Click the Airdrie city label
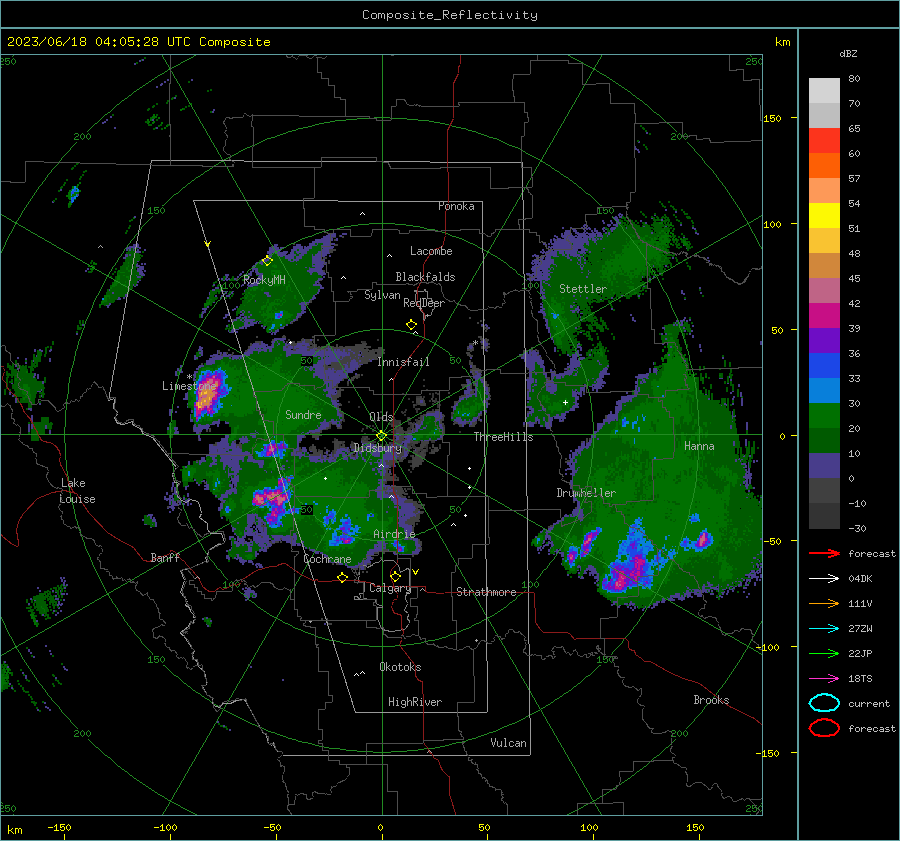This screenshot has width=900, height=841. 394,534
